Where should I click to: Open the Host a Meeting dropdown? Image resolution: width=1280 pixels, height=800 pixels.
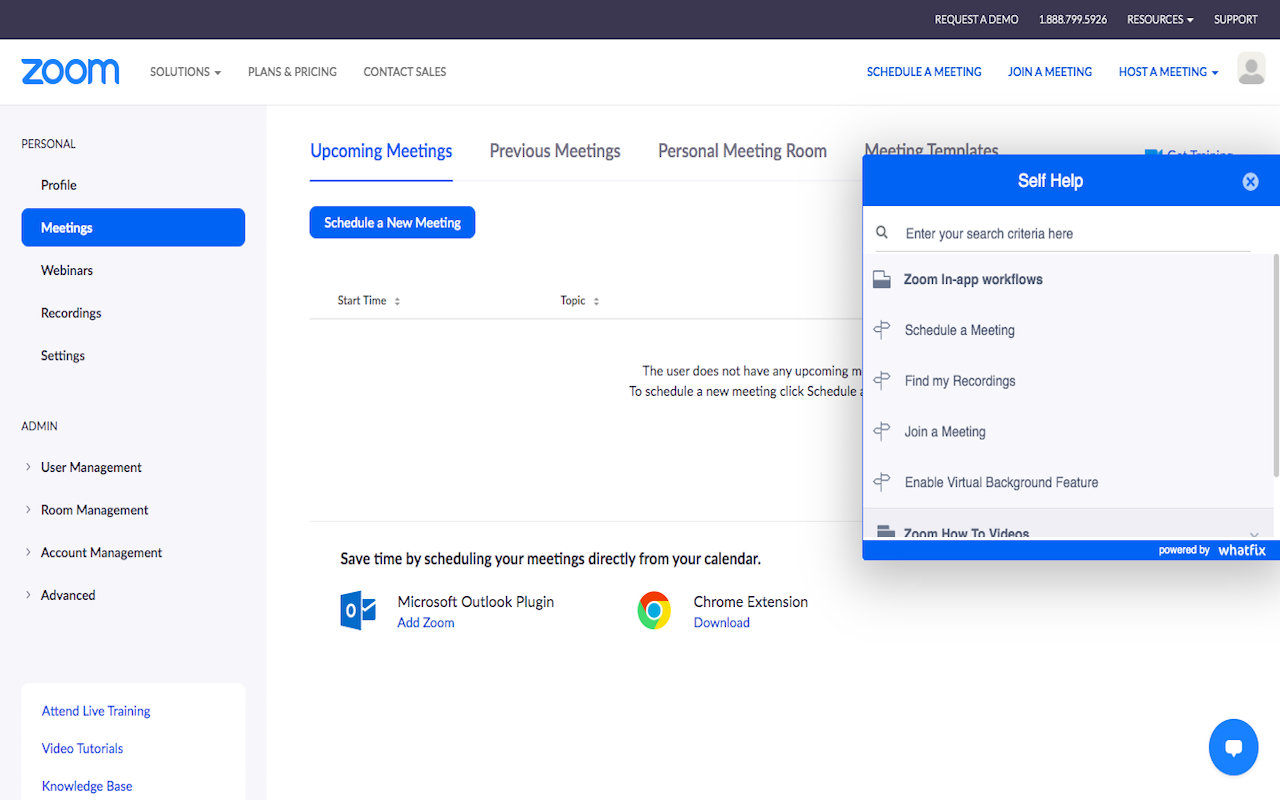(1168, 72)
